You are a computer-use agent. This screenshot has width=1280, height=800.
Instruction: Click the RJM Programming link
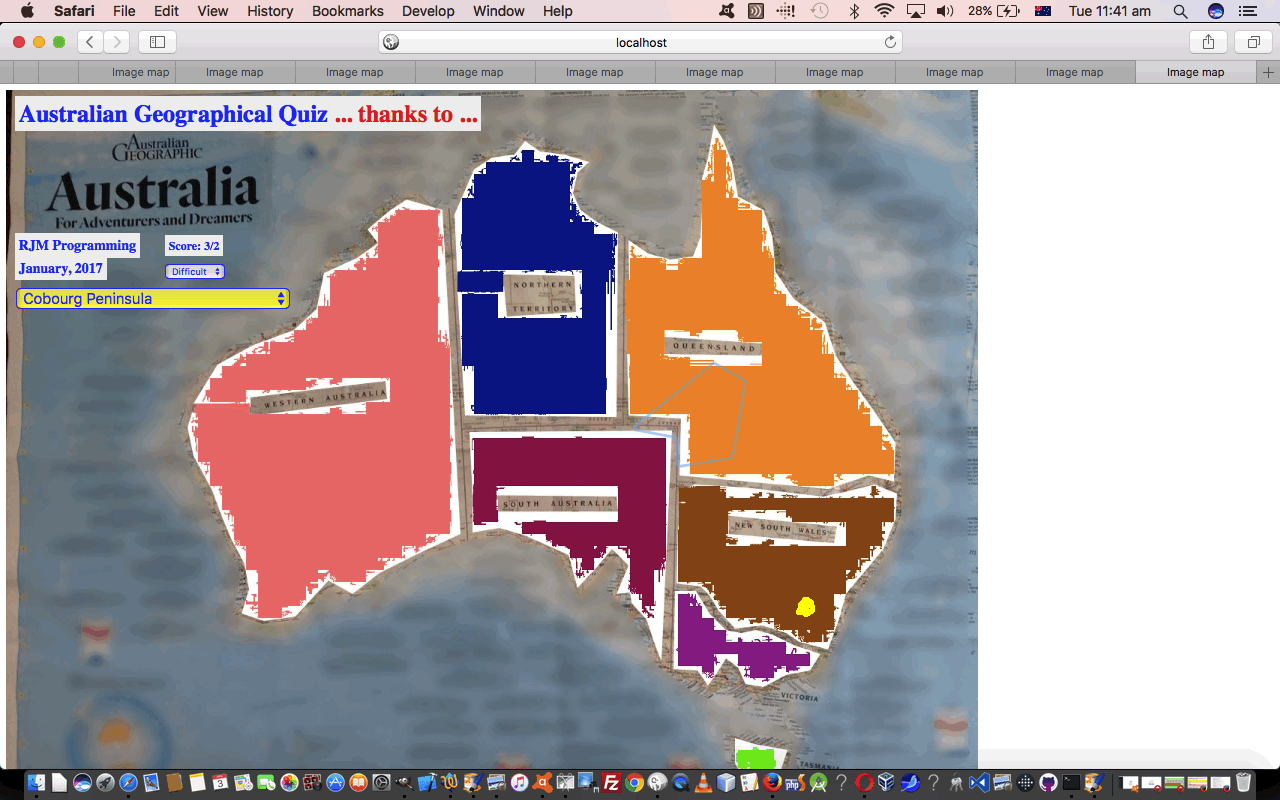[77, 245]
